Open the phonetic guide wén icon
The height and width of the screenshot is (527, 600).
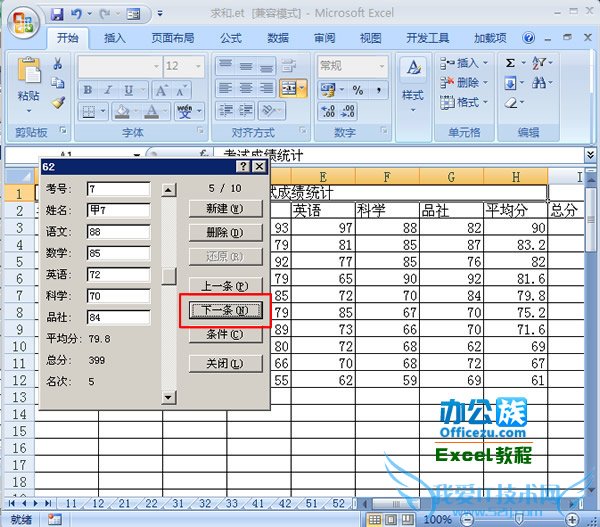[185, 111]
